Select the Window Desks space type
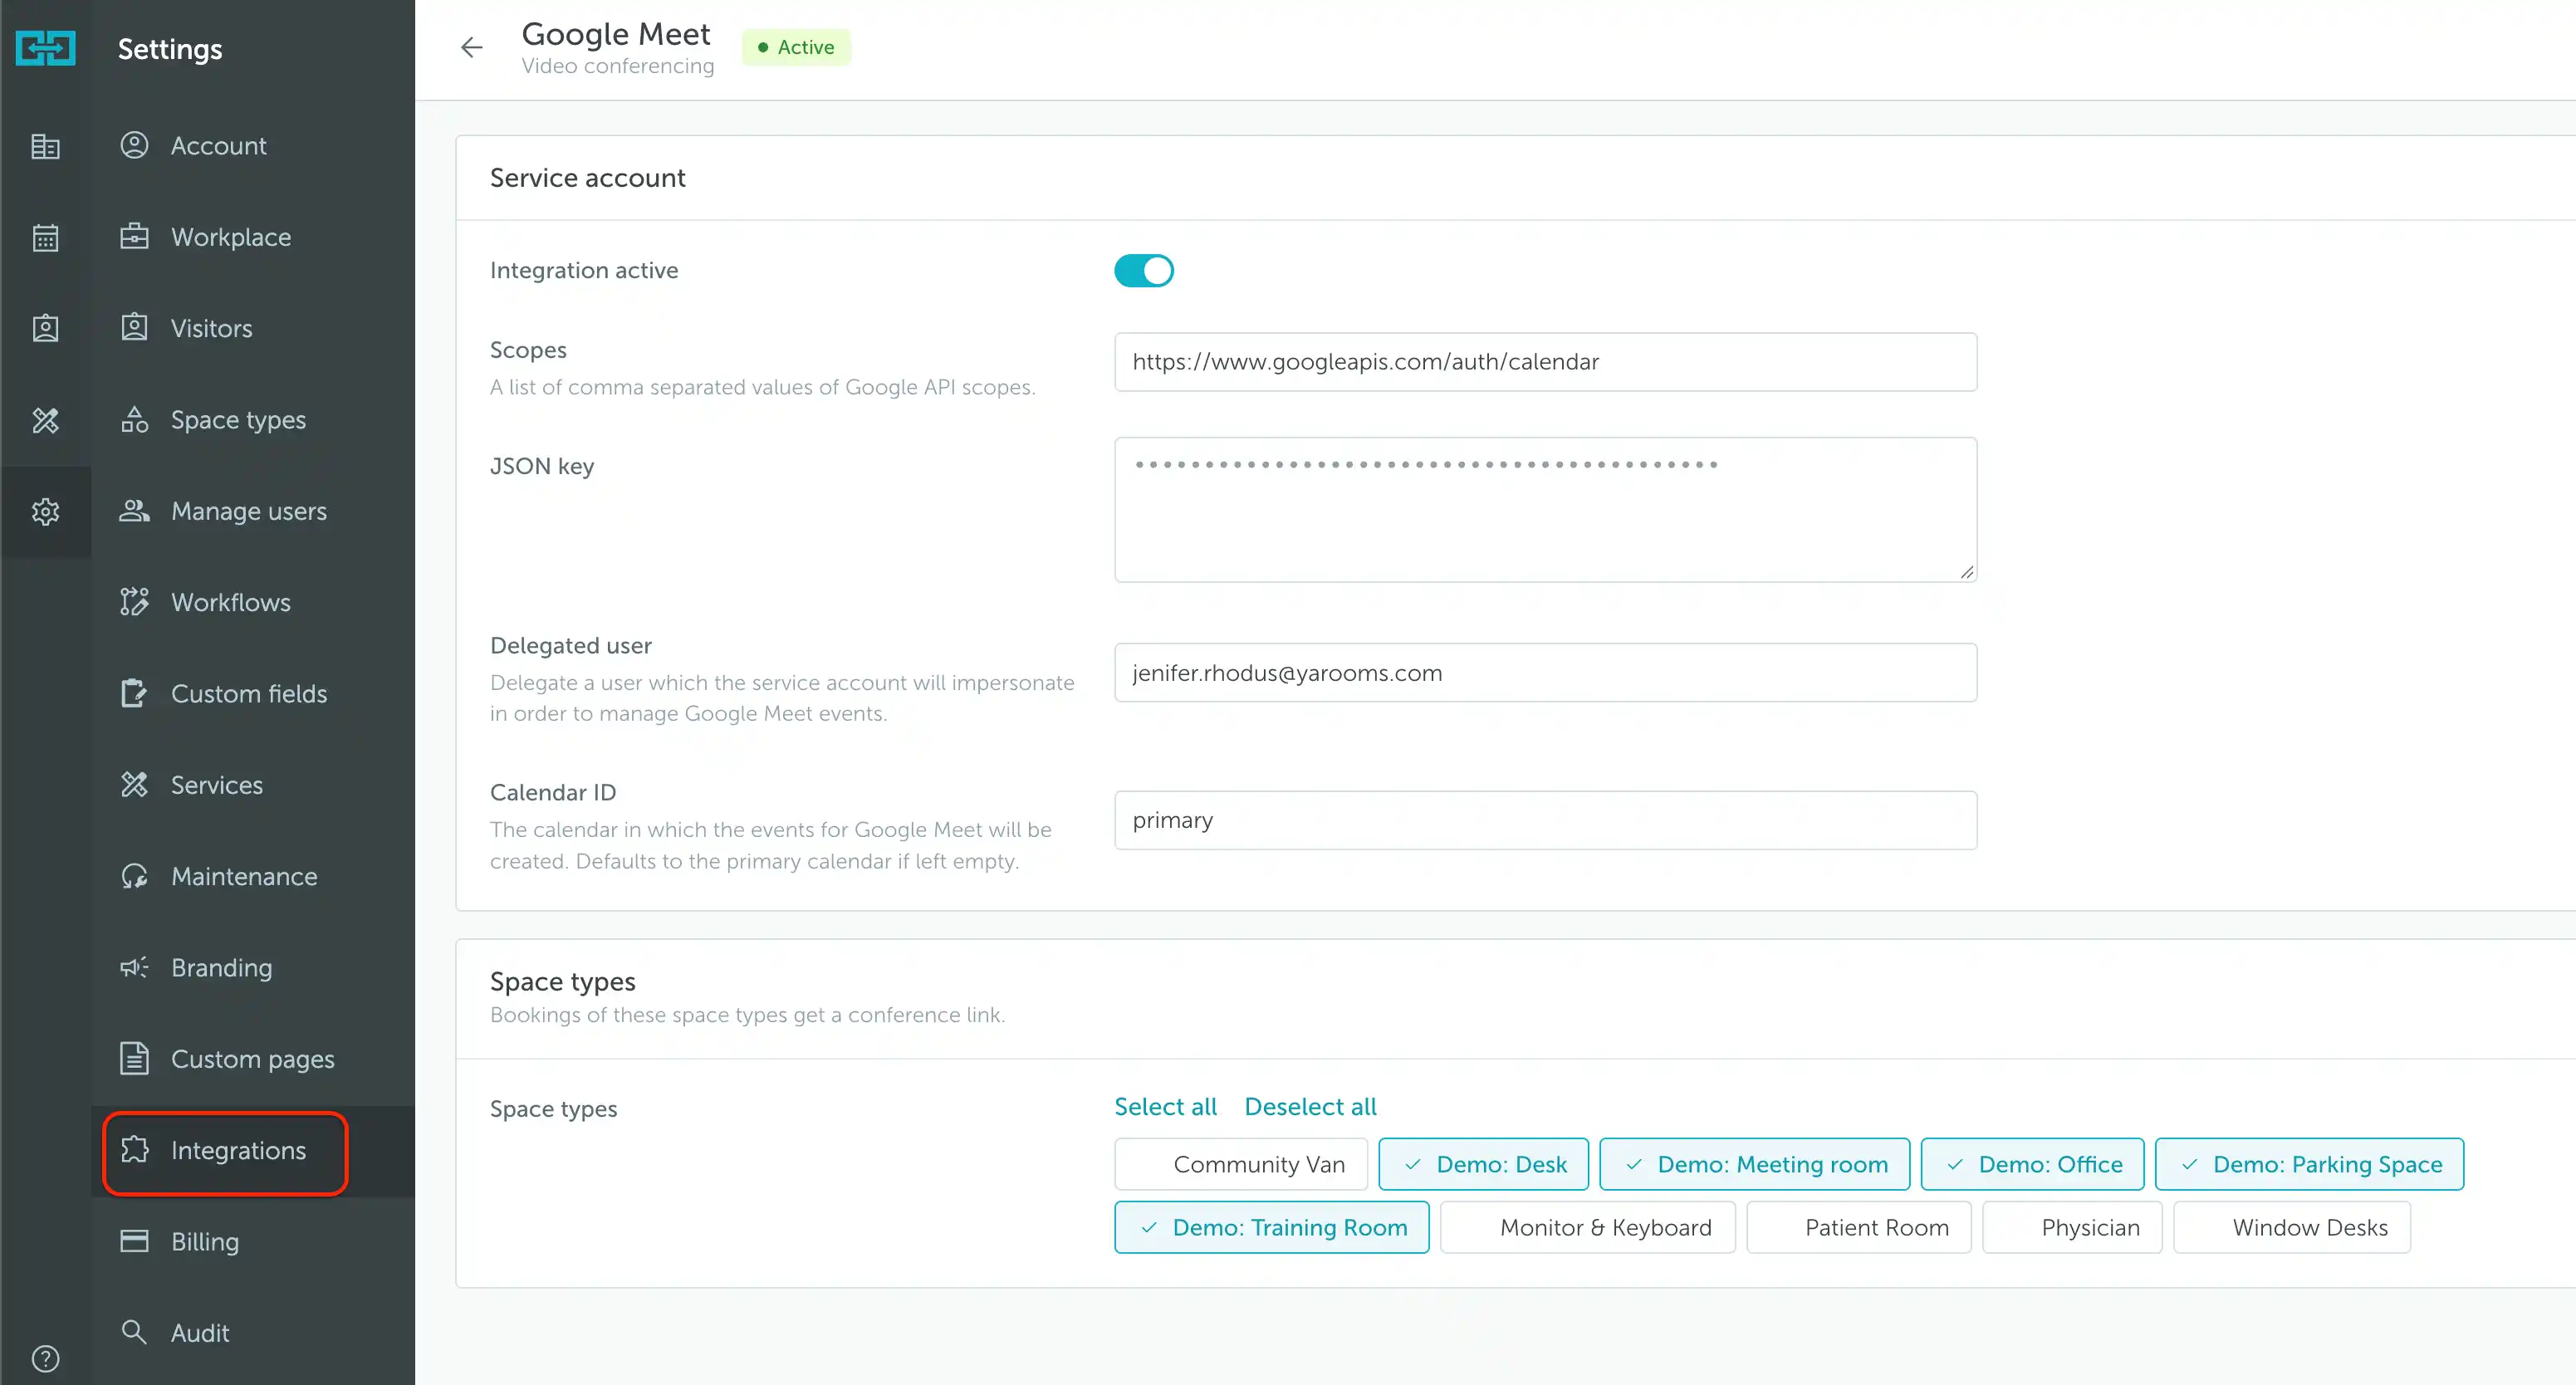Viewport: 2576px width, 1385px height. pos(2292,1227)
